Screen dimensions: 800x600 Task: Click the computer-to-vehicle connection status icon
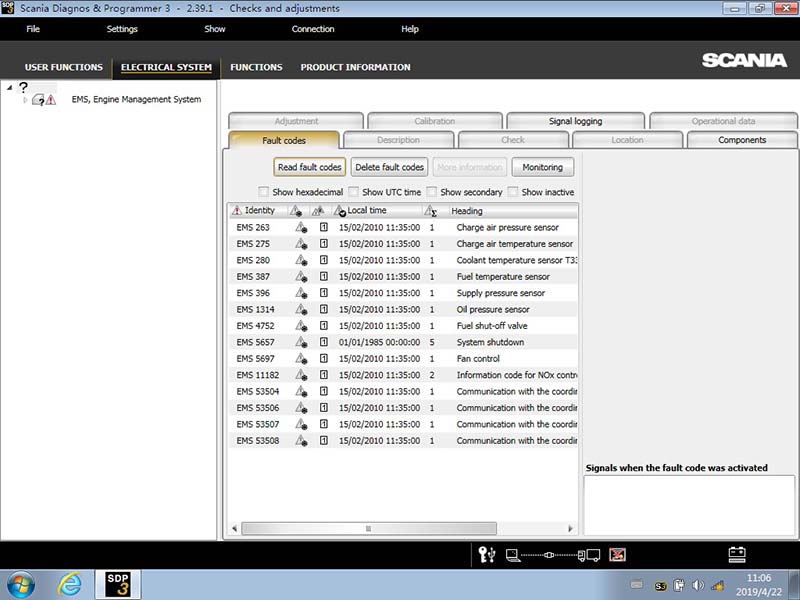(x=552, y=555)
